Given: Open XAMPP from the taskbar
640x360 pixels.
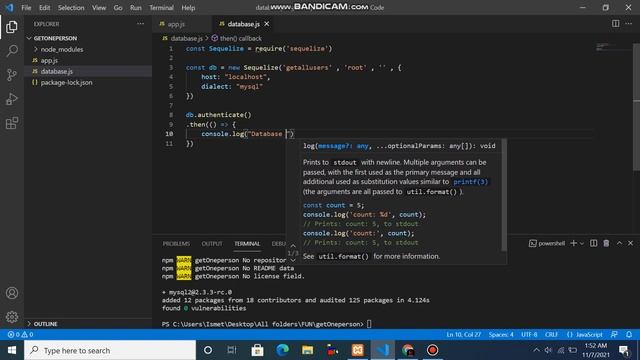Looking at the screenshot, I should tap(358, 350).
